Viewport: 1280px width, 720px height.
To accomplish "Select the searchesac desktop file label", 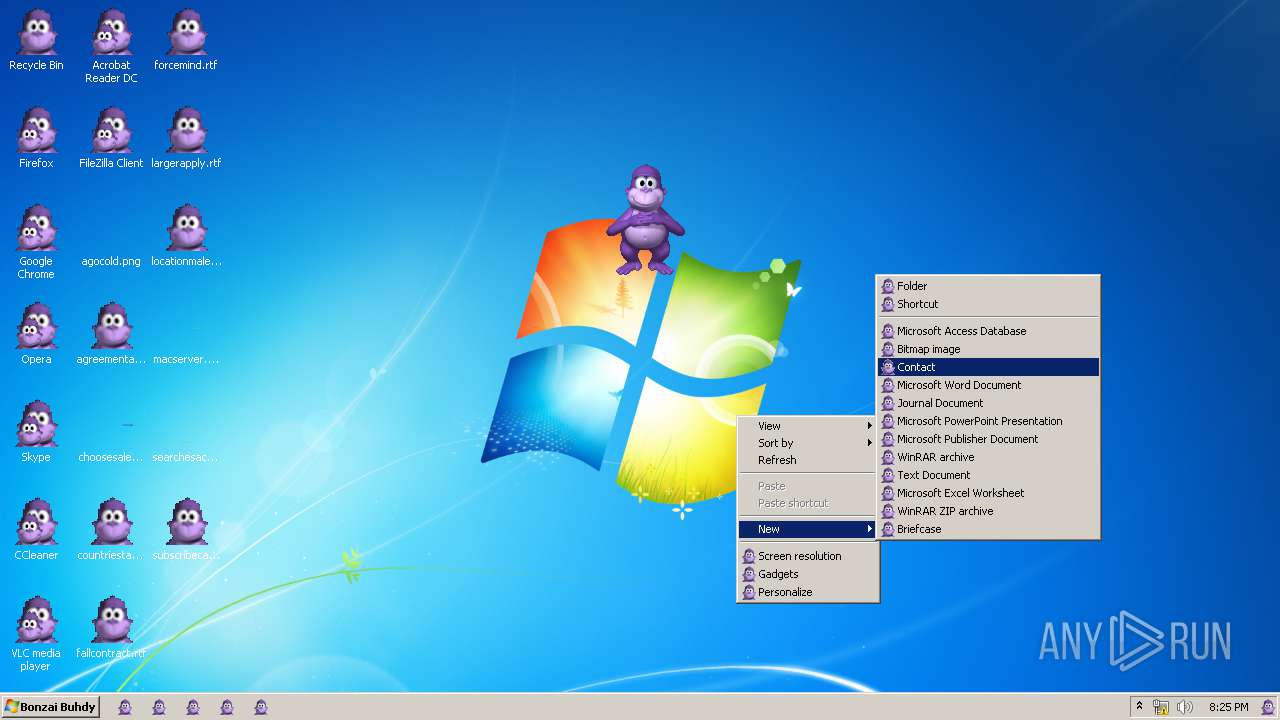I will point(186,457).
